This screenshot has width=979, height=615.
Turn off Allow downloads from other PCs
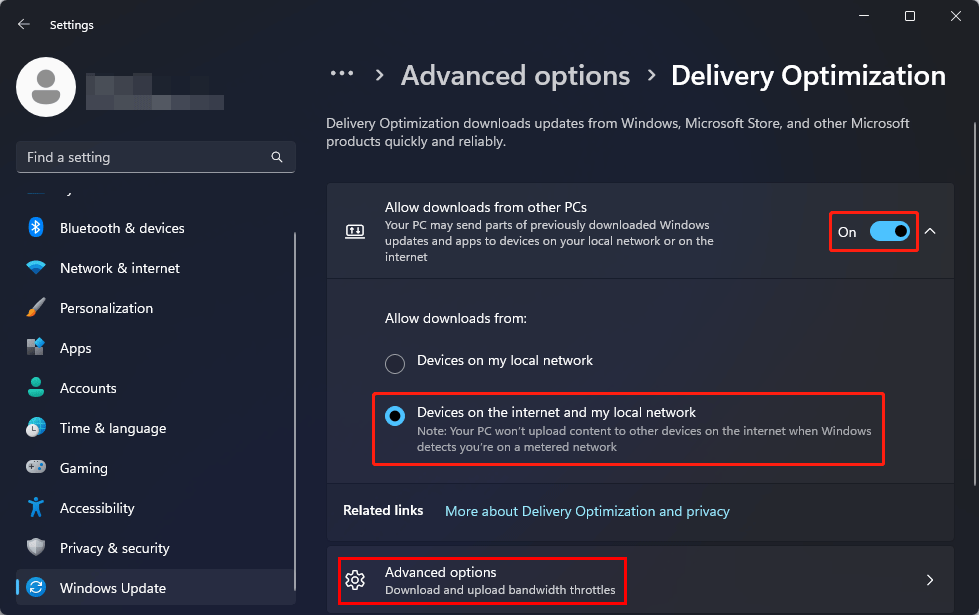(x=889, y=231)
